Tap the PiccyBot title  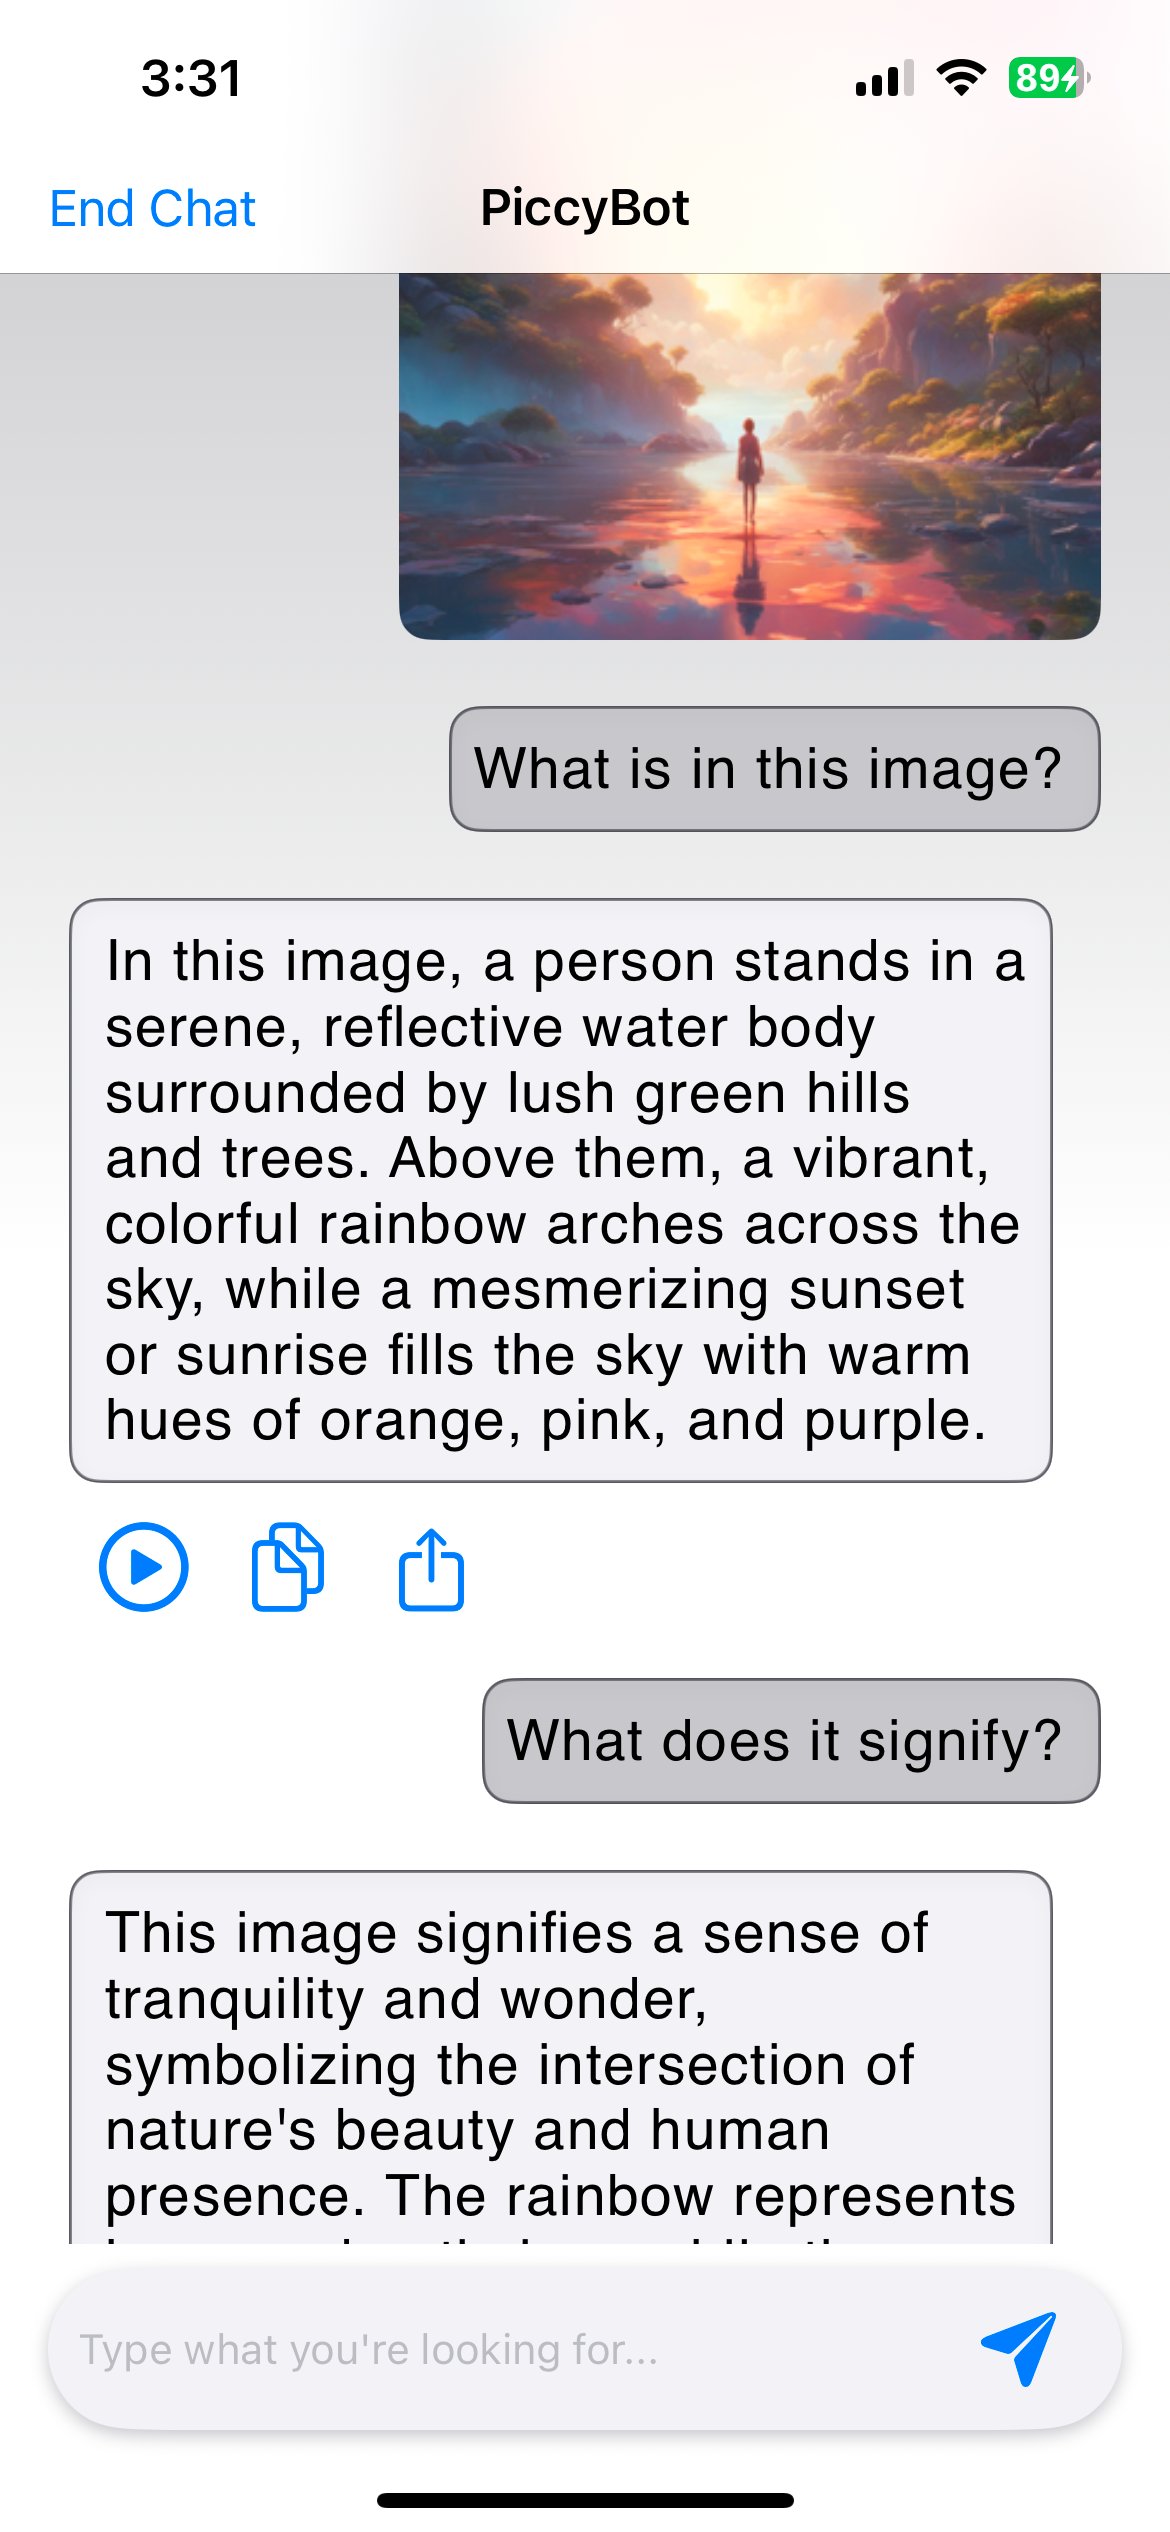pos(585,209)
